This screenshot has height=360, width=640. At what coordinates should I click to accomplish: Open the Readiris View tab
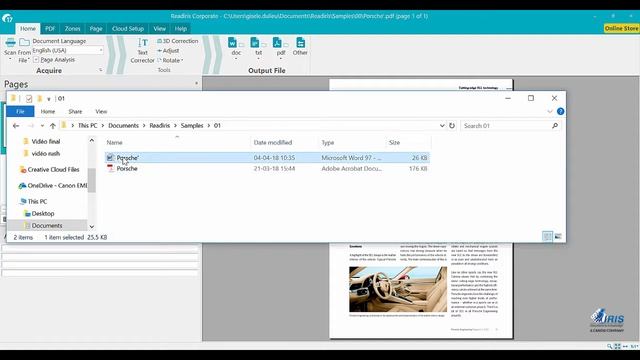pyautogui.click(x=160, y=29)
